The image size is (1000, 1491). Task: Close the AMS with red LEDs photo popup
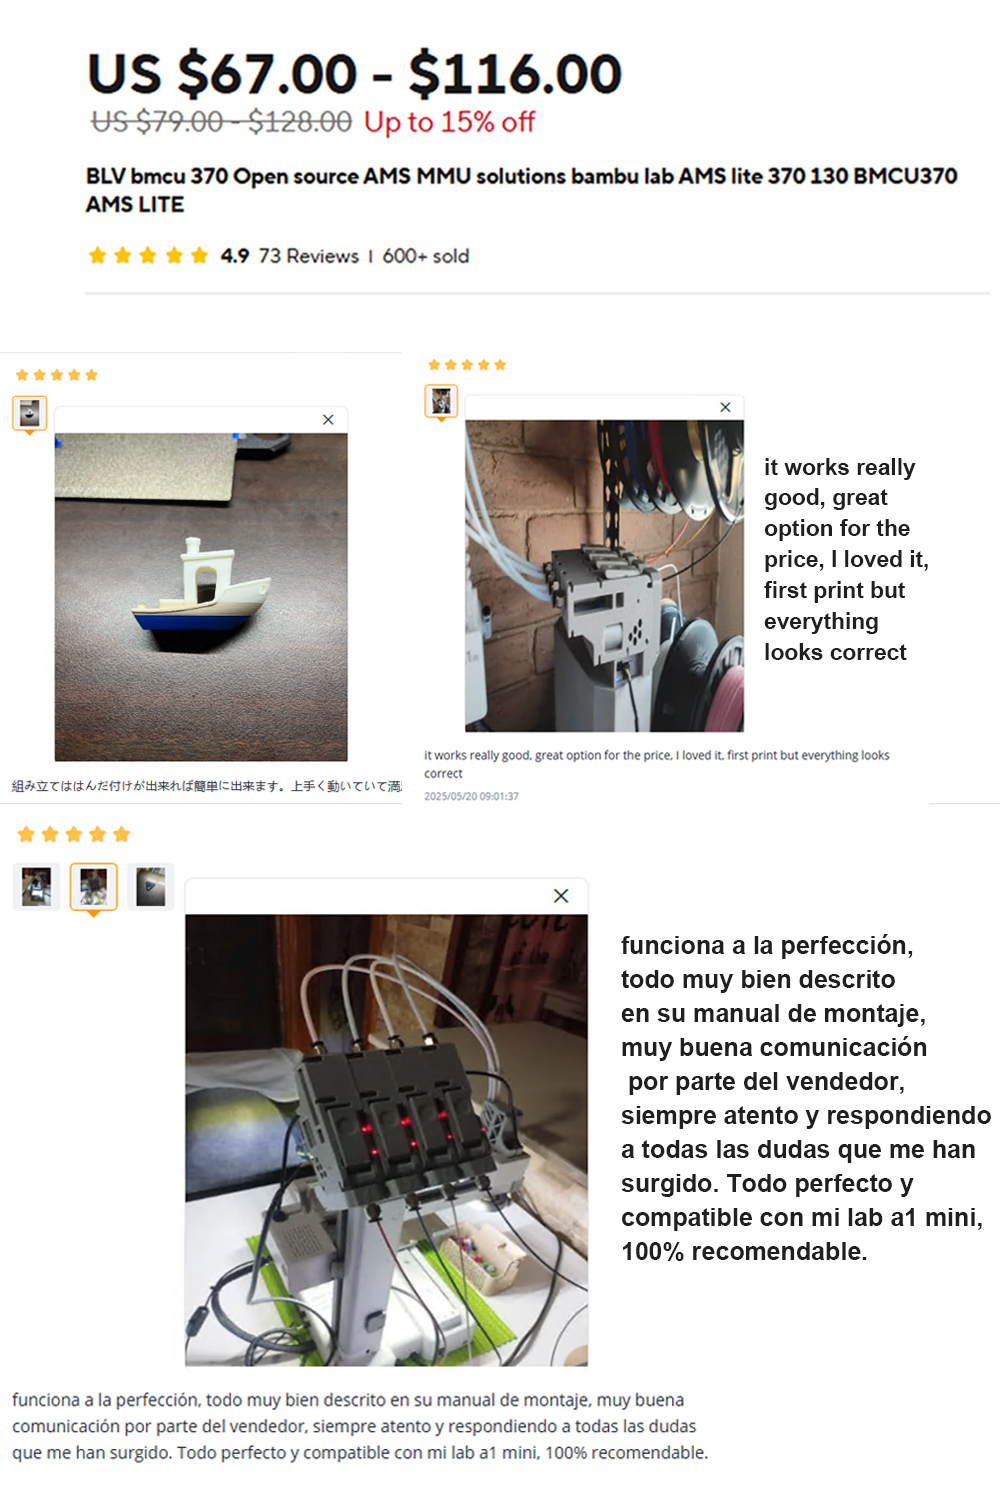[x=561, y=896]
